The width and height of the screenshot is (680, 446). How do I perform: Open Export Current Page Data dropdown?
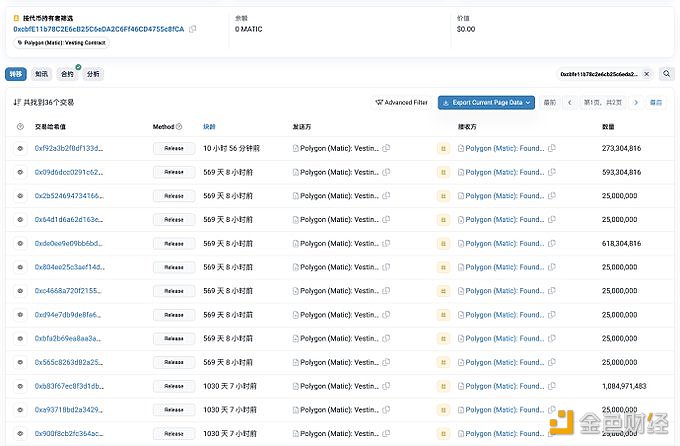[486, 102]
